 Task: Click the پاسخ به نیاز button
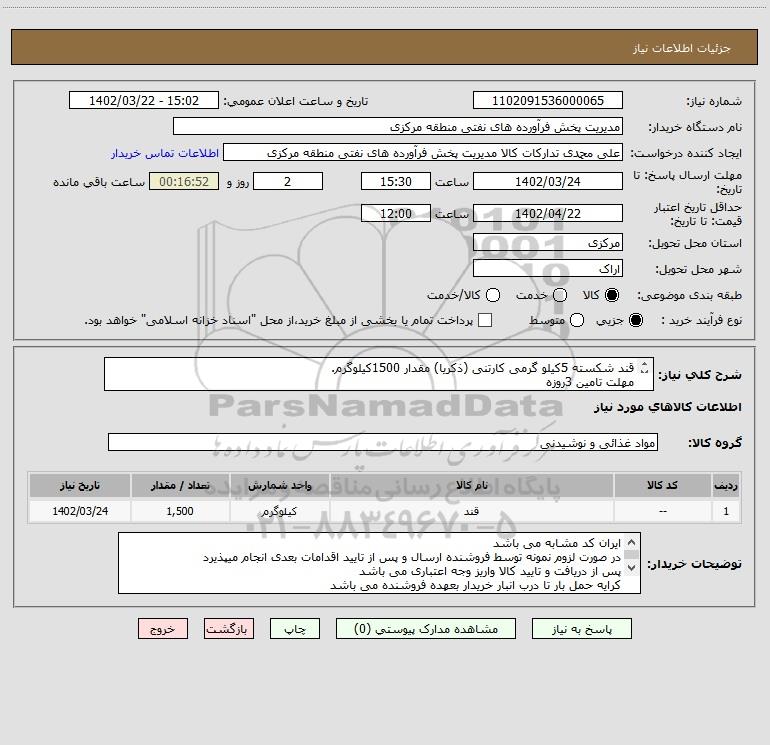point(581,629)
